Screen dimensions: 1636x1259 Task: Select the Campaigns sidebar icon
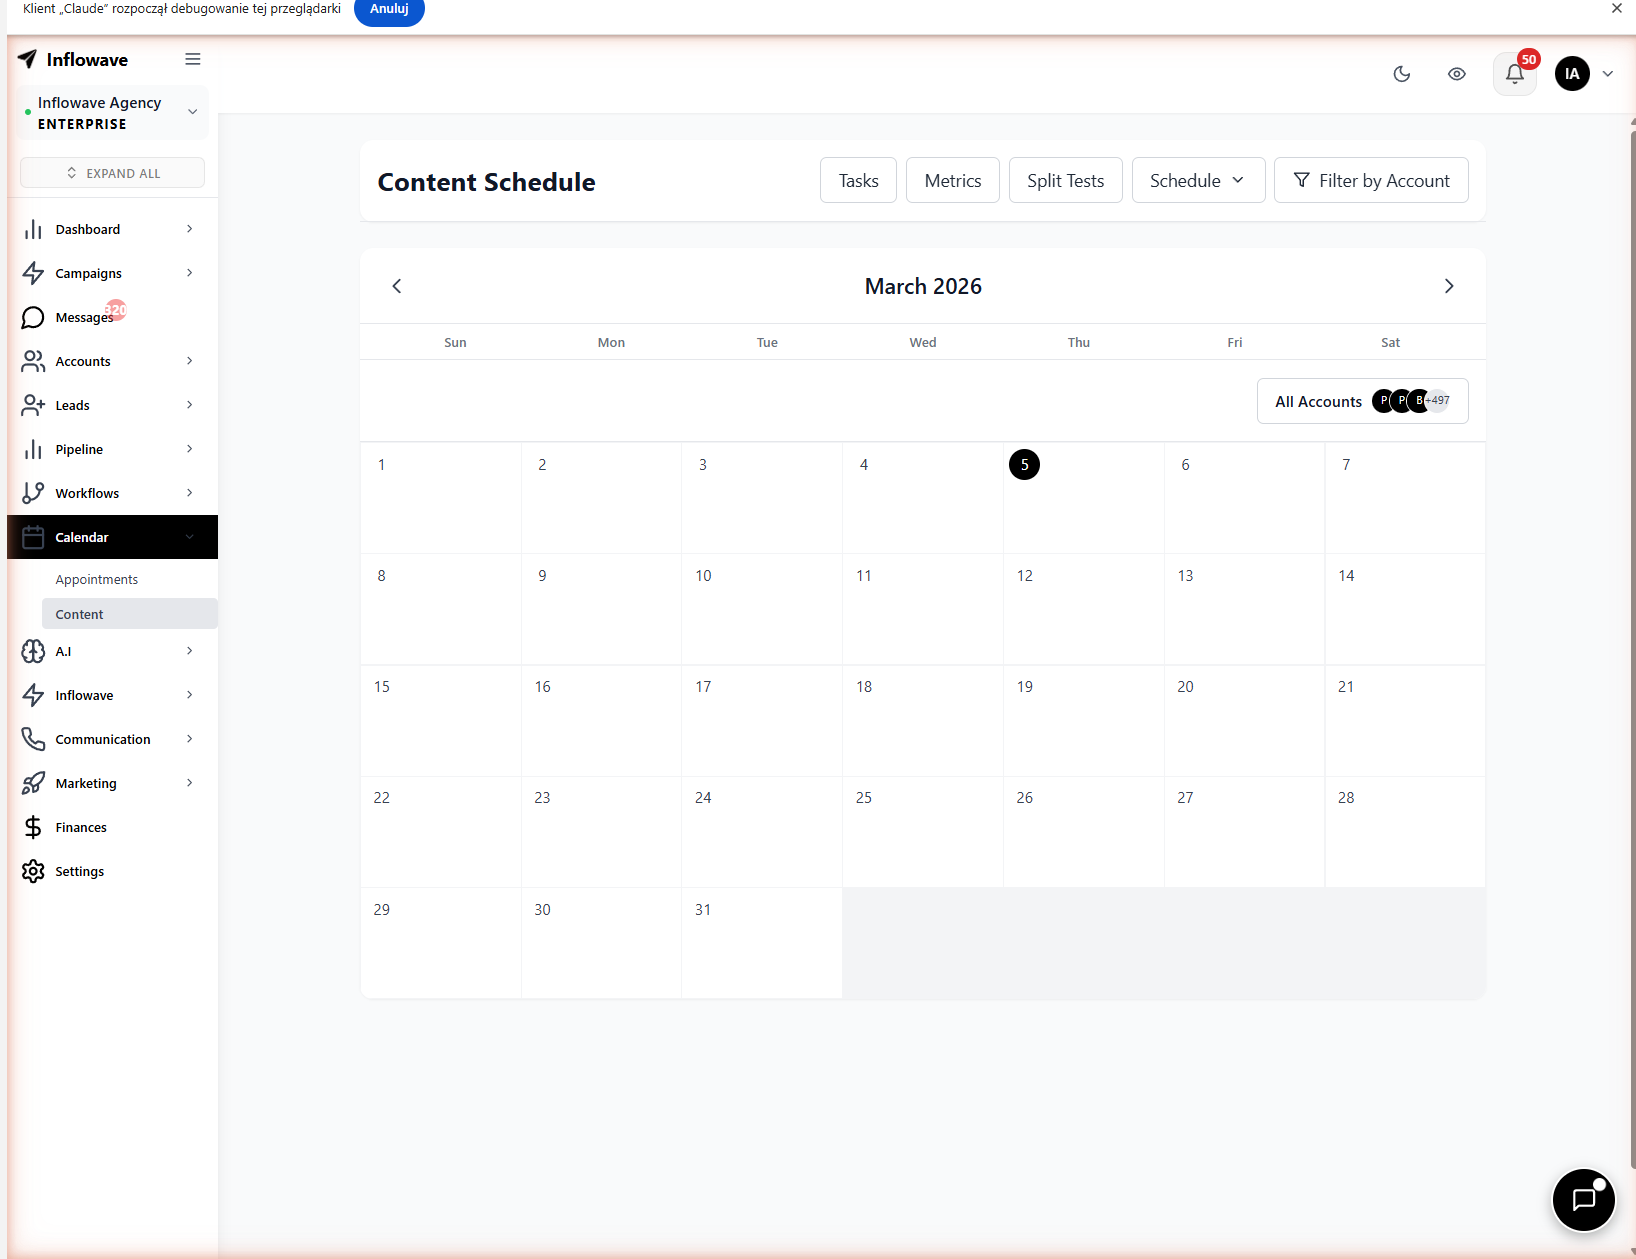33,273
